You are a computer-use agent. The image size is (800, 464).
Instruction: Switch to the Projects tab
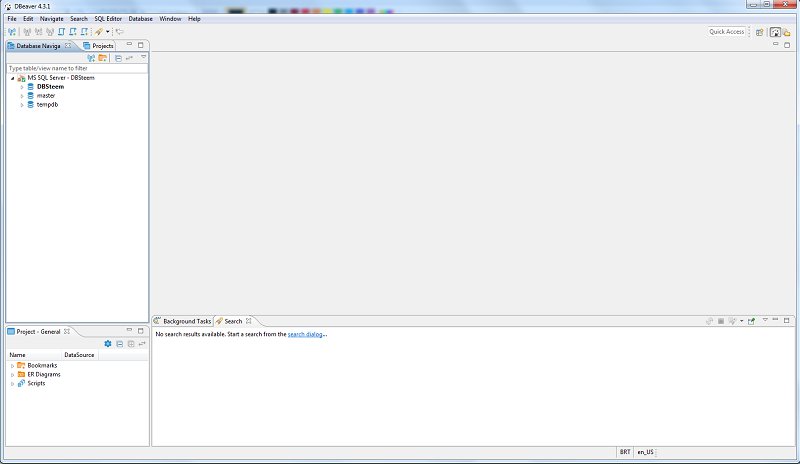click(x=98, y=45)
